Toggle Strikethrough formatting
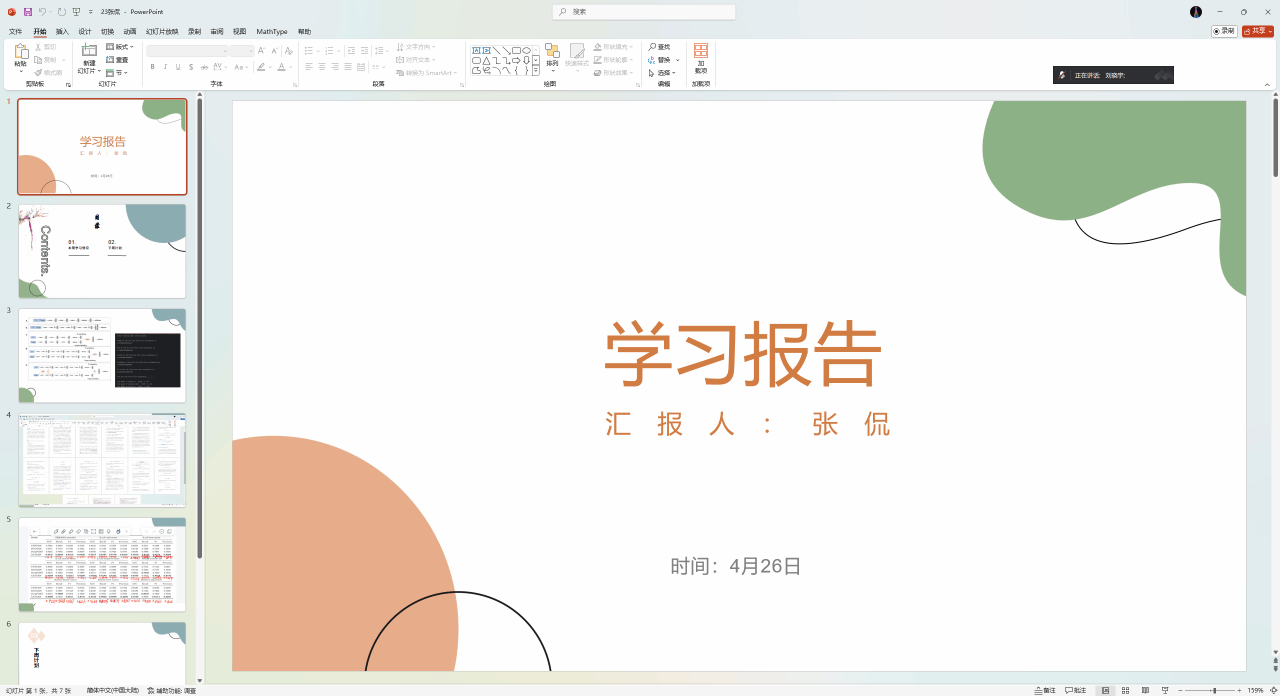Image resolution: width=1280 pixels, height=696 pixels. [204, 67]
